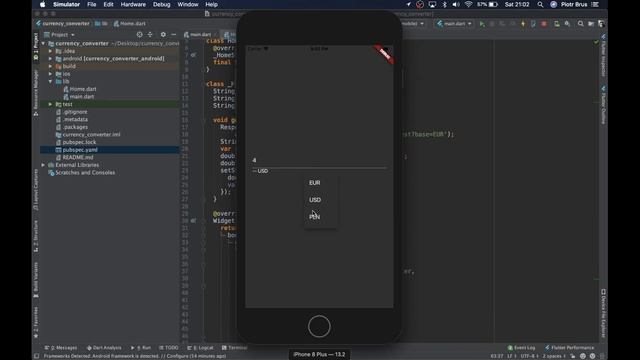Expand the android folder
Viewport: 640px width, 360px height.
(51, 59)
